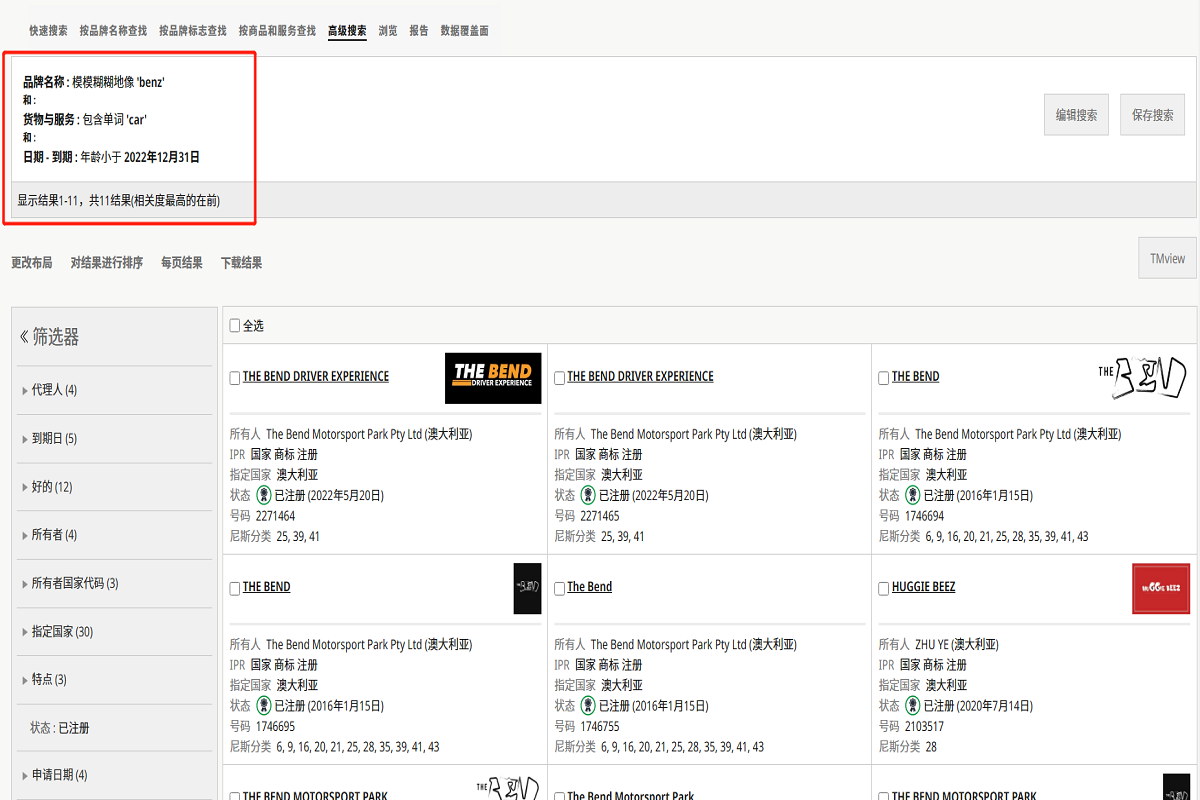This screenshot has height=800, width=1200.
Task: Click the 编辑搜索 button
Action: click(1076, 115)
